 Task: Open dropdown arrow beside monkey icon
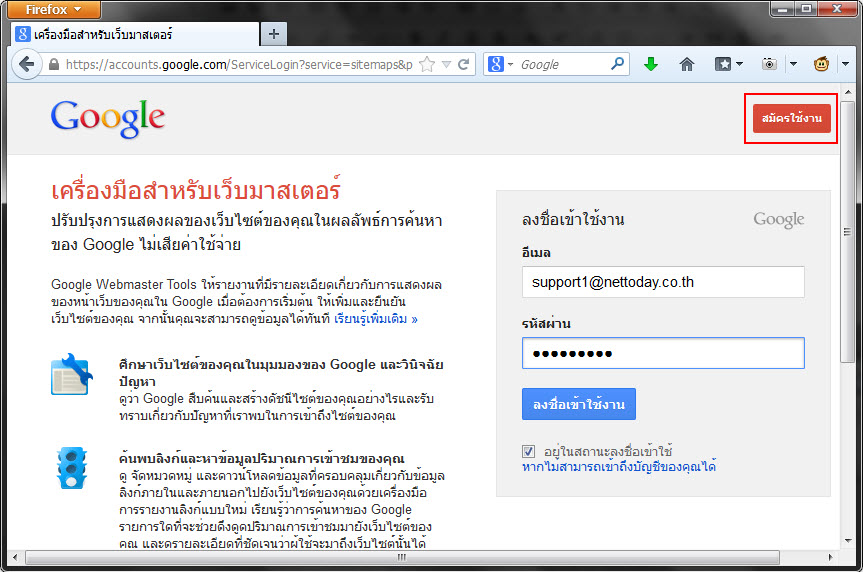[x=846, y=64]
